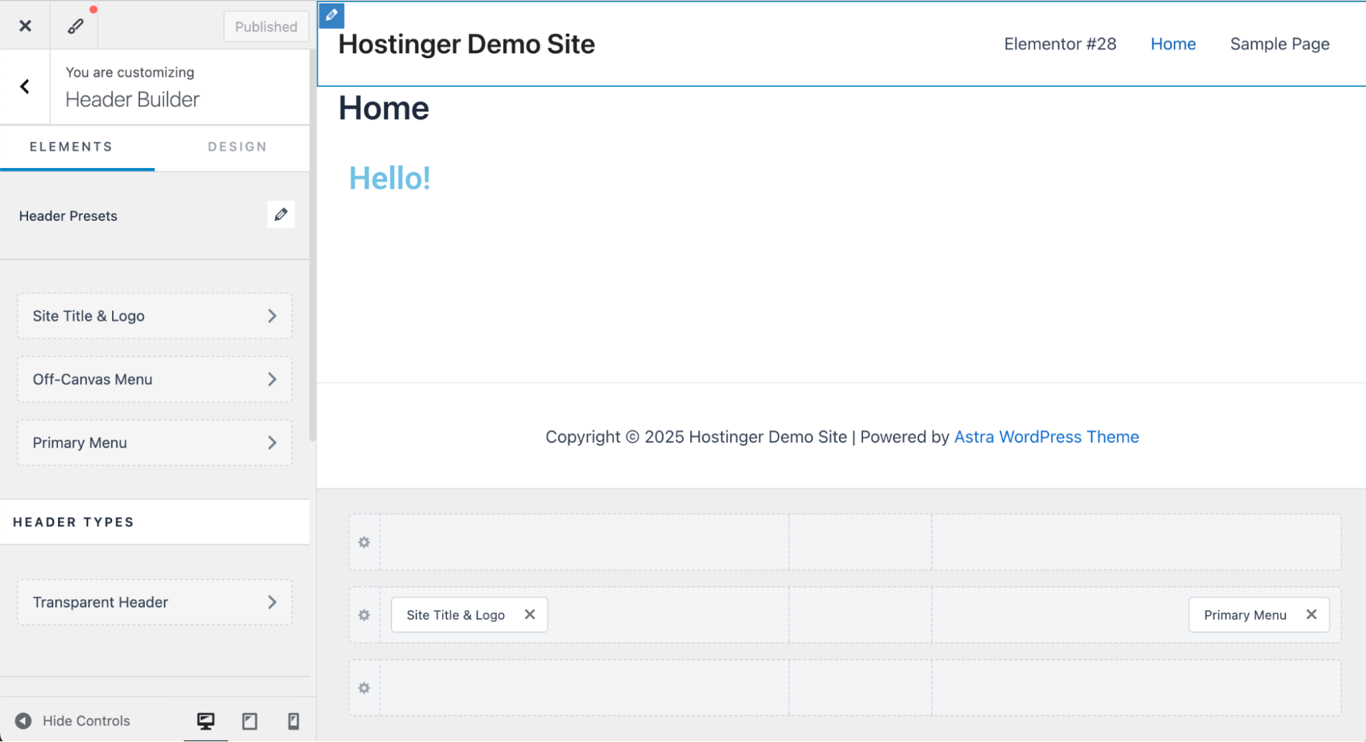Expand the Site Title & Logo panel
The image size is (1366, 742).
tap(154, 316)
